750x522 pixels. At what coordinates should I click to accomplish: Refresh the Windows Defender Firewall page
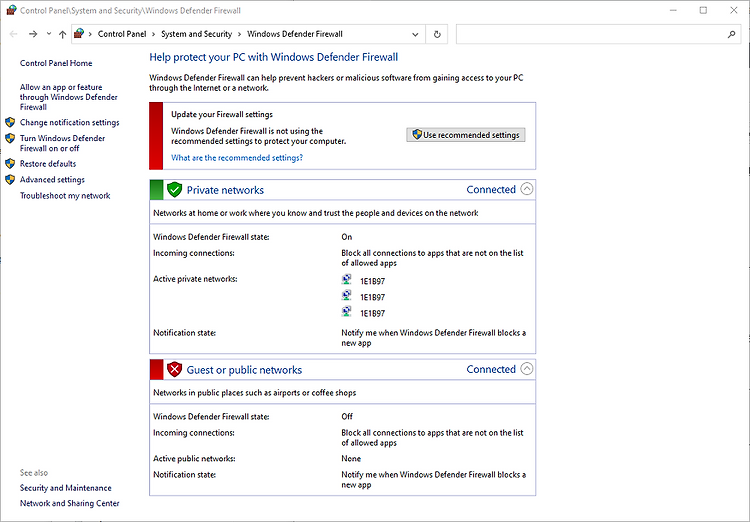(x=437, y=34)
